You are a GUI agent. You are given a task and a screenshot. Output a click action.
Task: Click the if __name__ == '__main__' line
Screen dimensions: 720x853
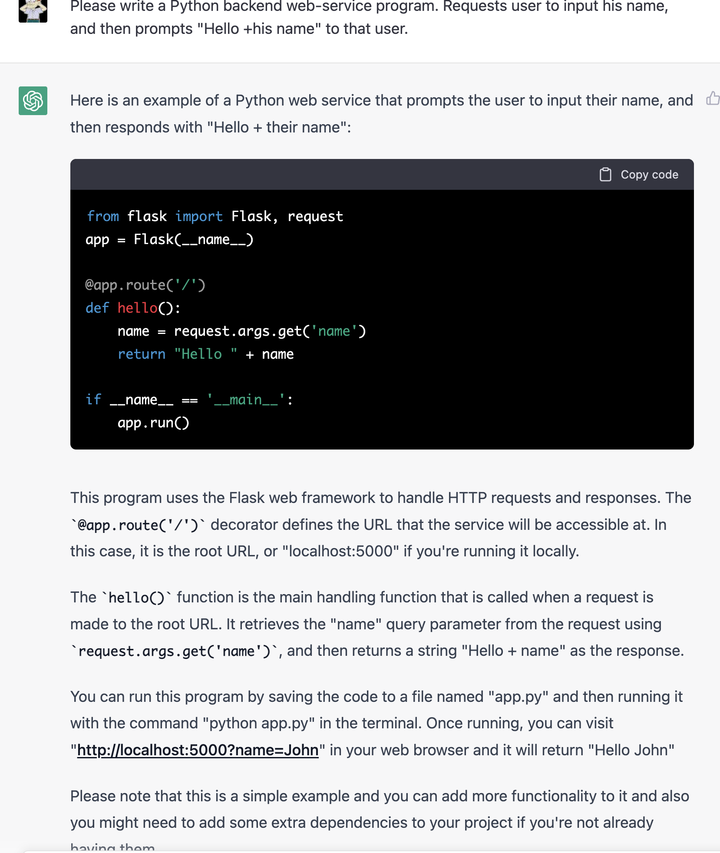[189, 400]
